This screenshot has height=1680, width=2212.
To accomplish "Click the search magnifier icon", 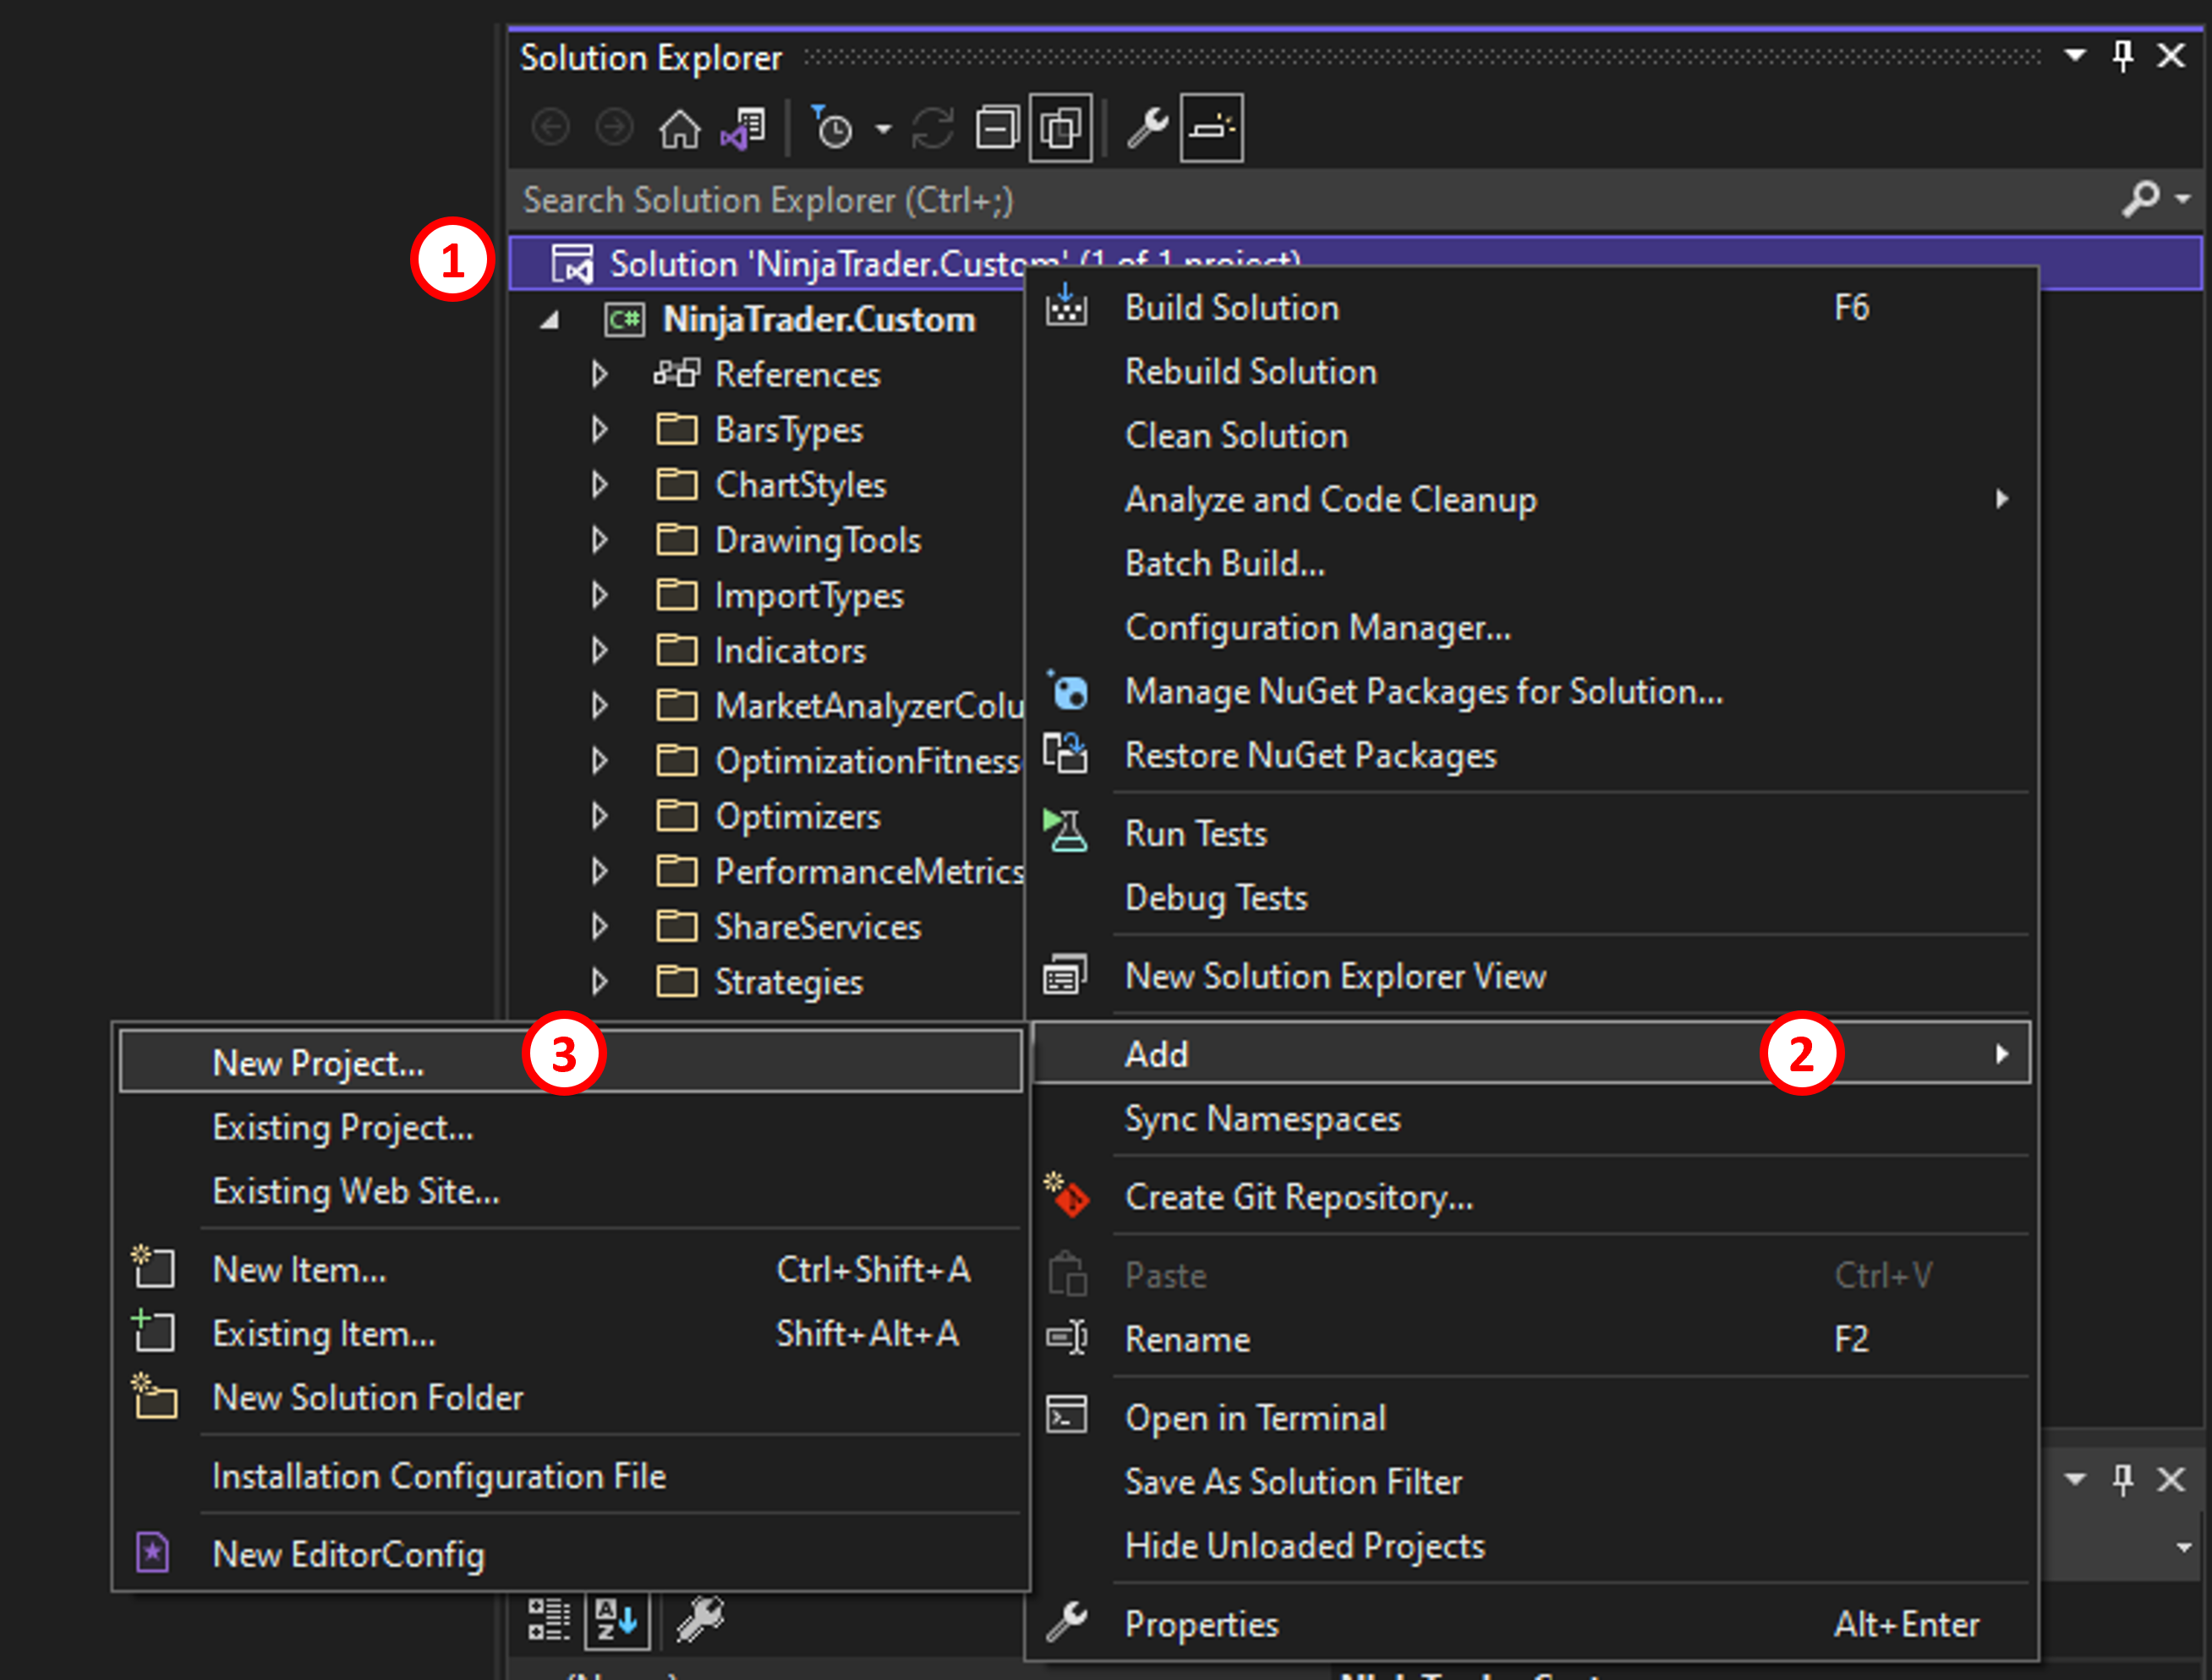I will pos(2139,198).
